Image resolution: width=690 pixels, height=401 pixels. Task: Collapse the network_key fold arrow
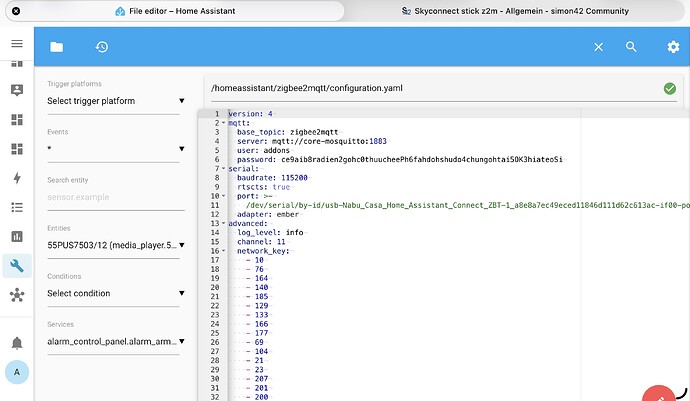tap(224, 251)
